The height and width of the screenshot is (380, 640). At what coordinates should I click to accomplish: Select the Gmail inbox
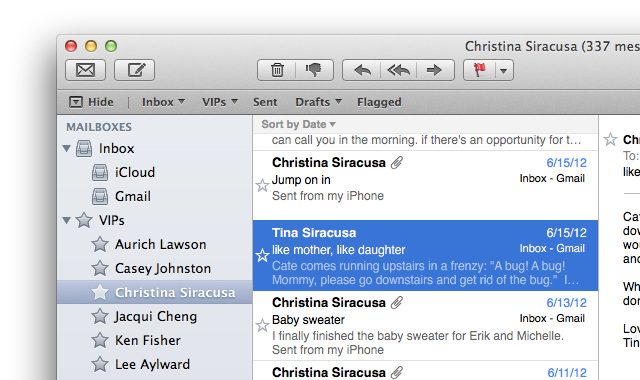(x=155, y=196)
